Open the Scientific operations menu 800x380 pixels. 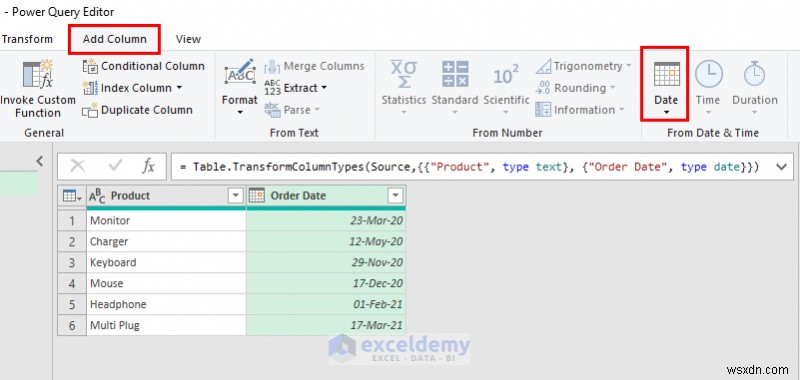point(506,88)
